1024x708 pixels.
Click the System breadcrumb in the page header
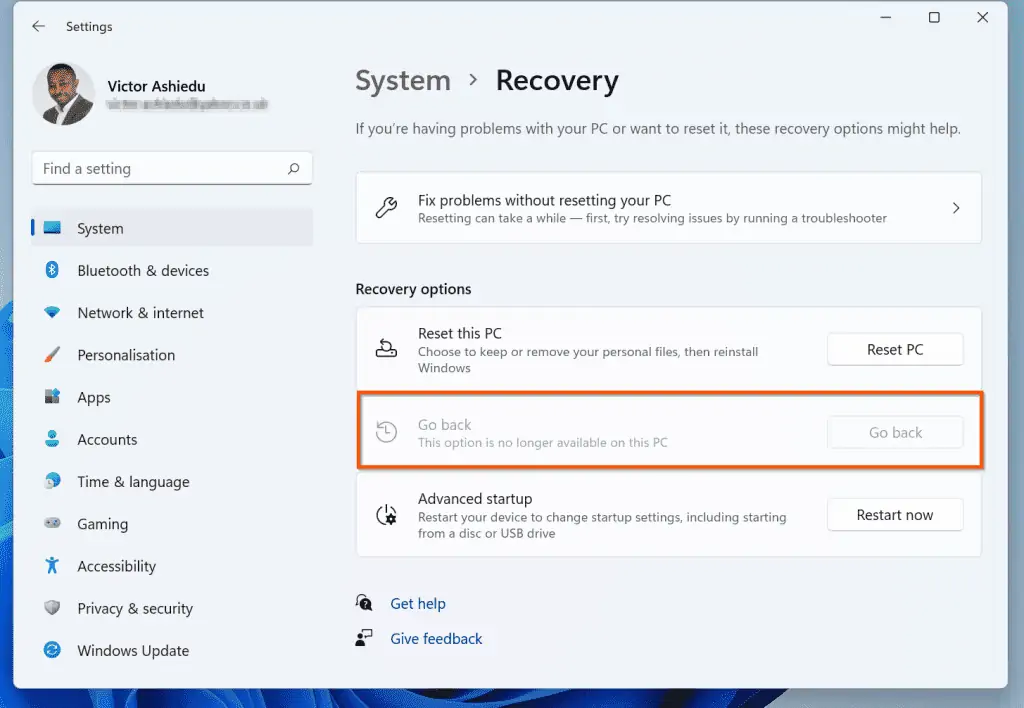(x=403, y=81)
